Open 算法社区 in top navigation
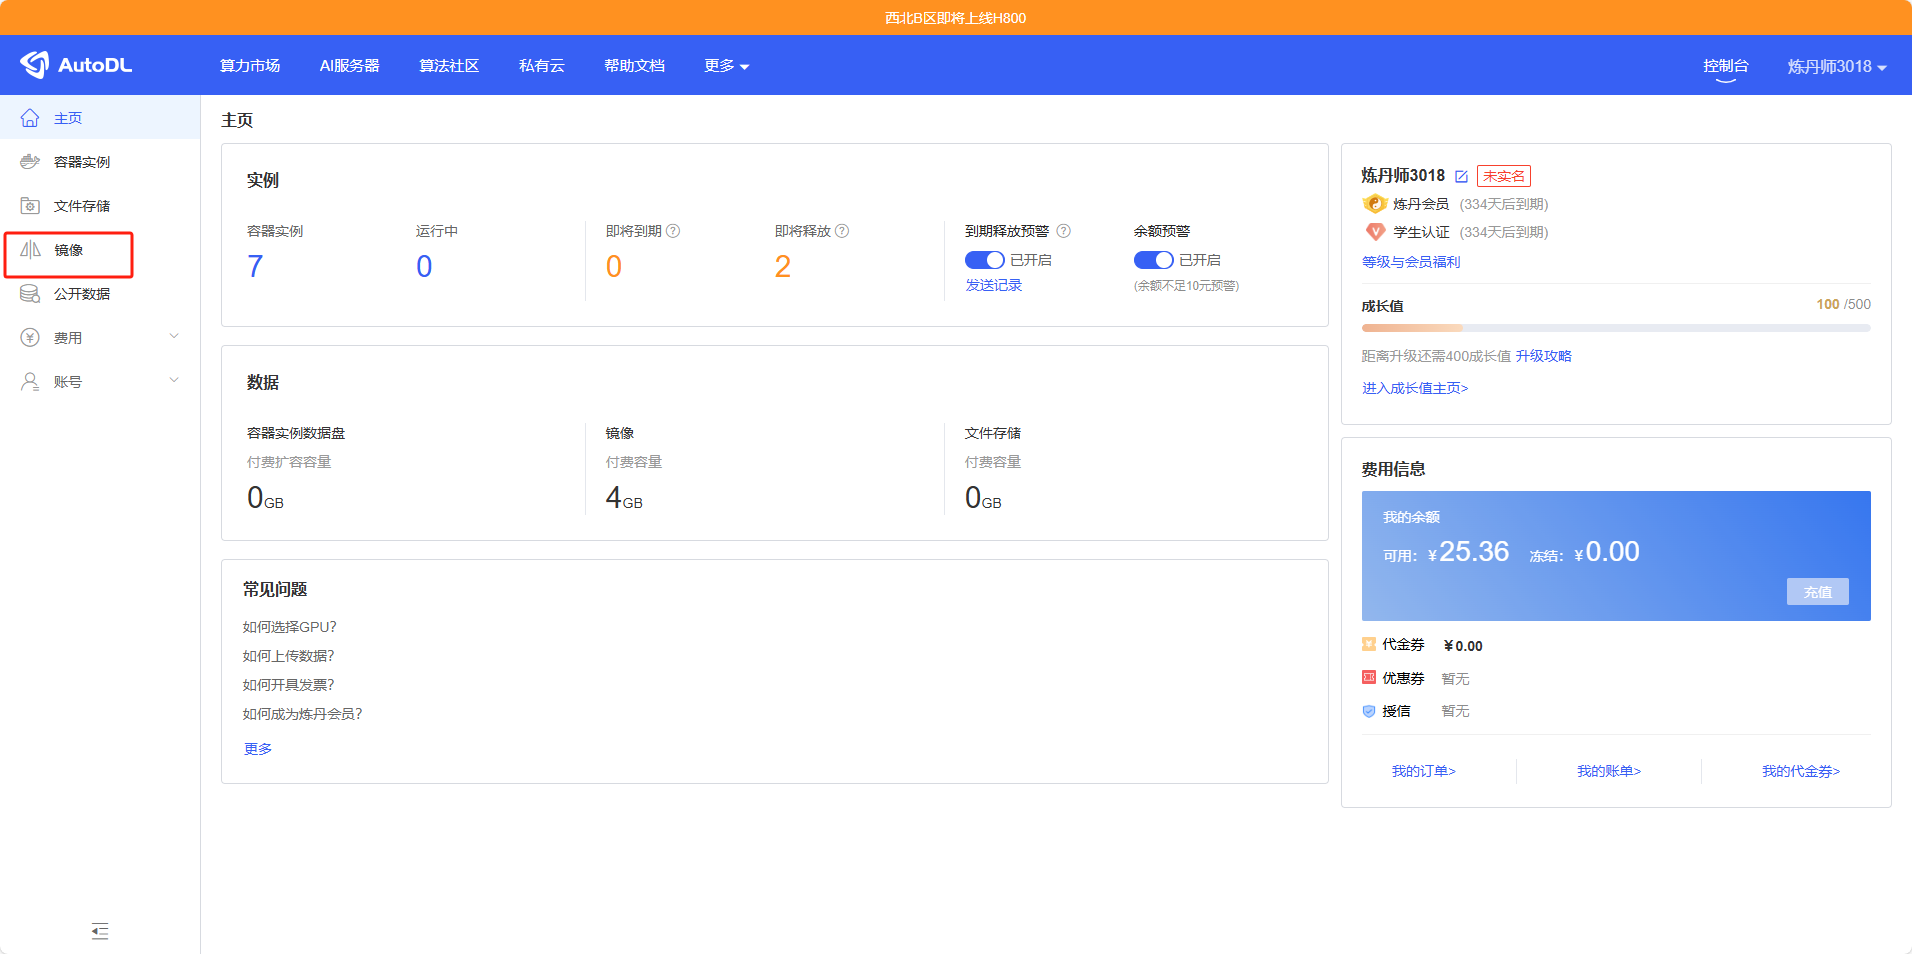The width and height of the screenshot is (1912, 954). pos(449,66)
